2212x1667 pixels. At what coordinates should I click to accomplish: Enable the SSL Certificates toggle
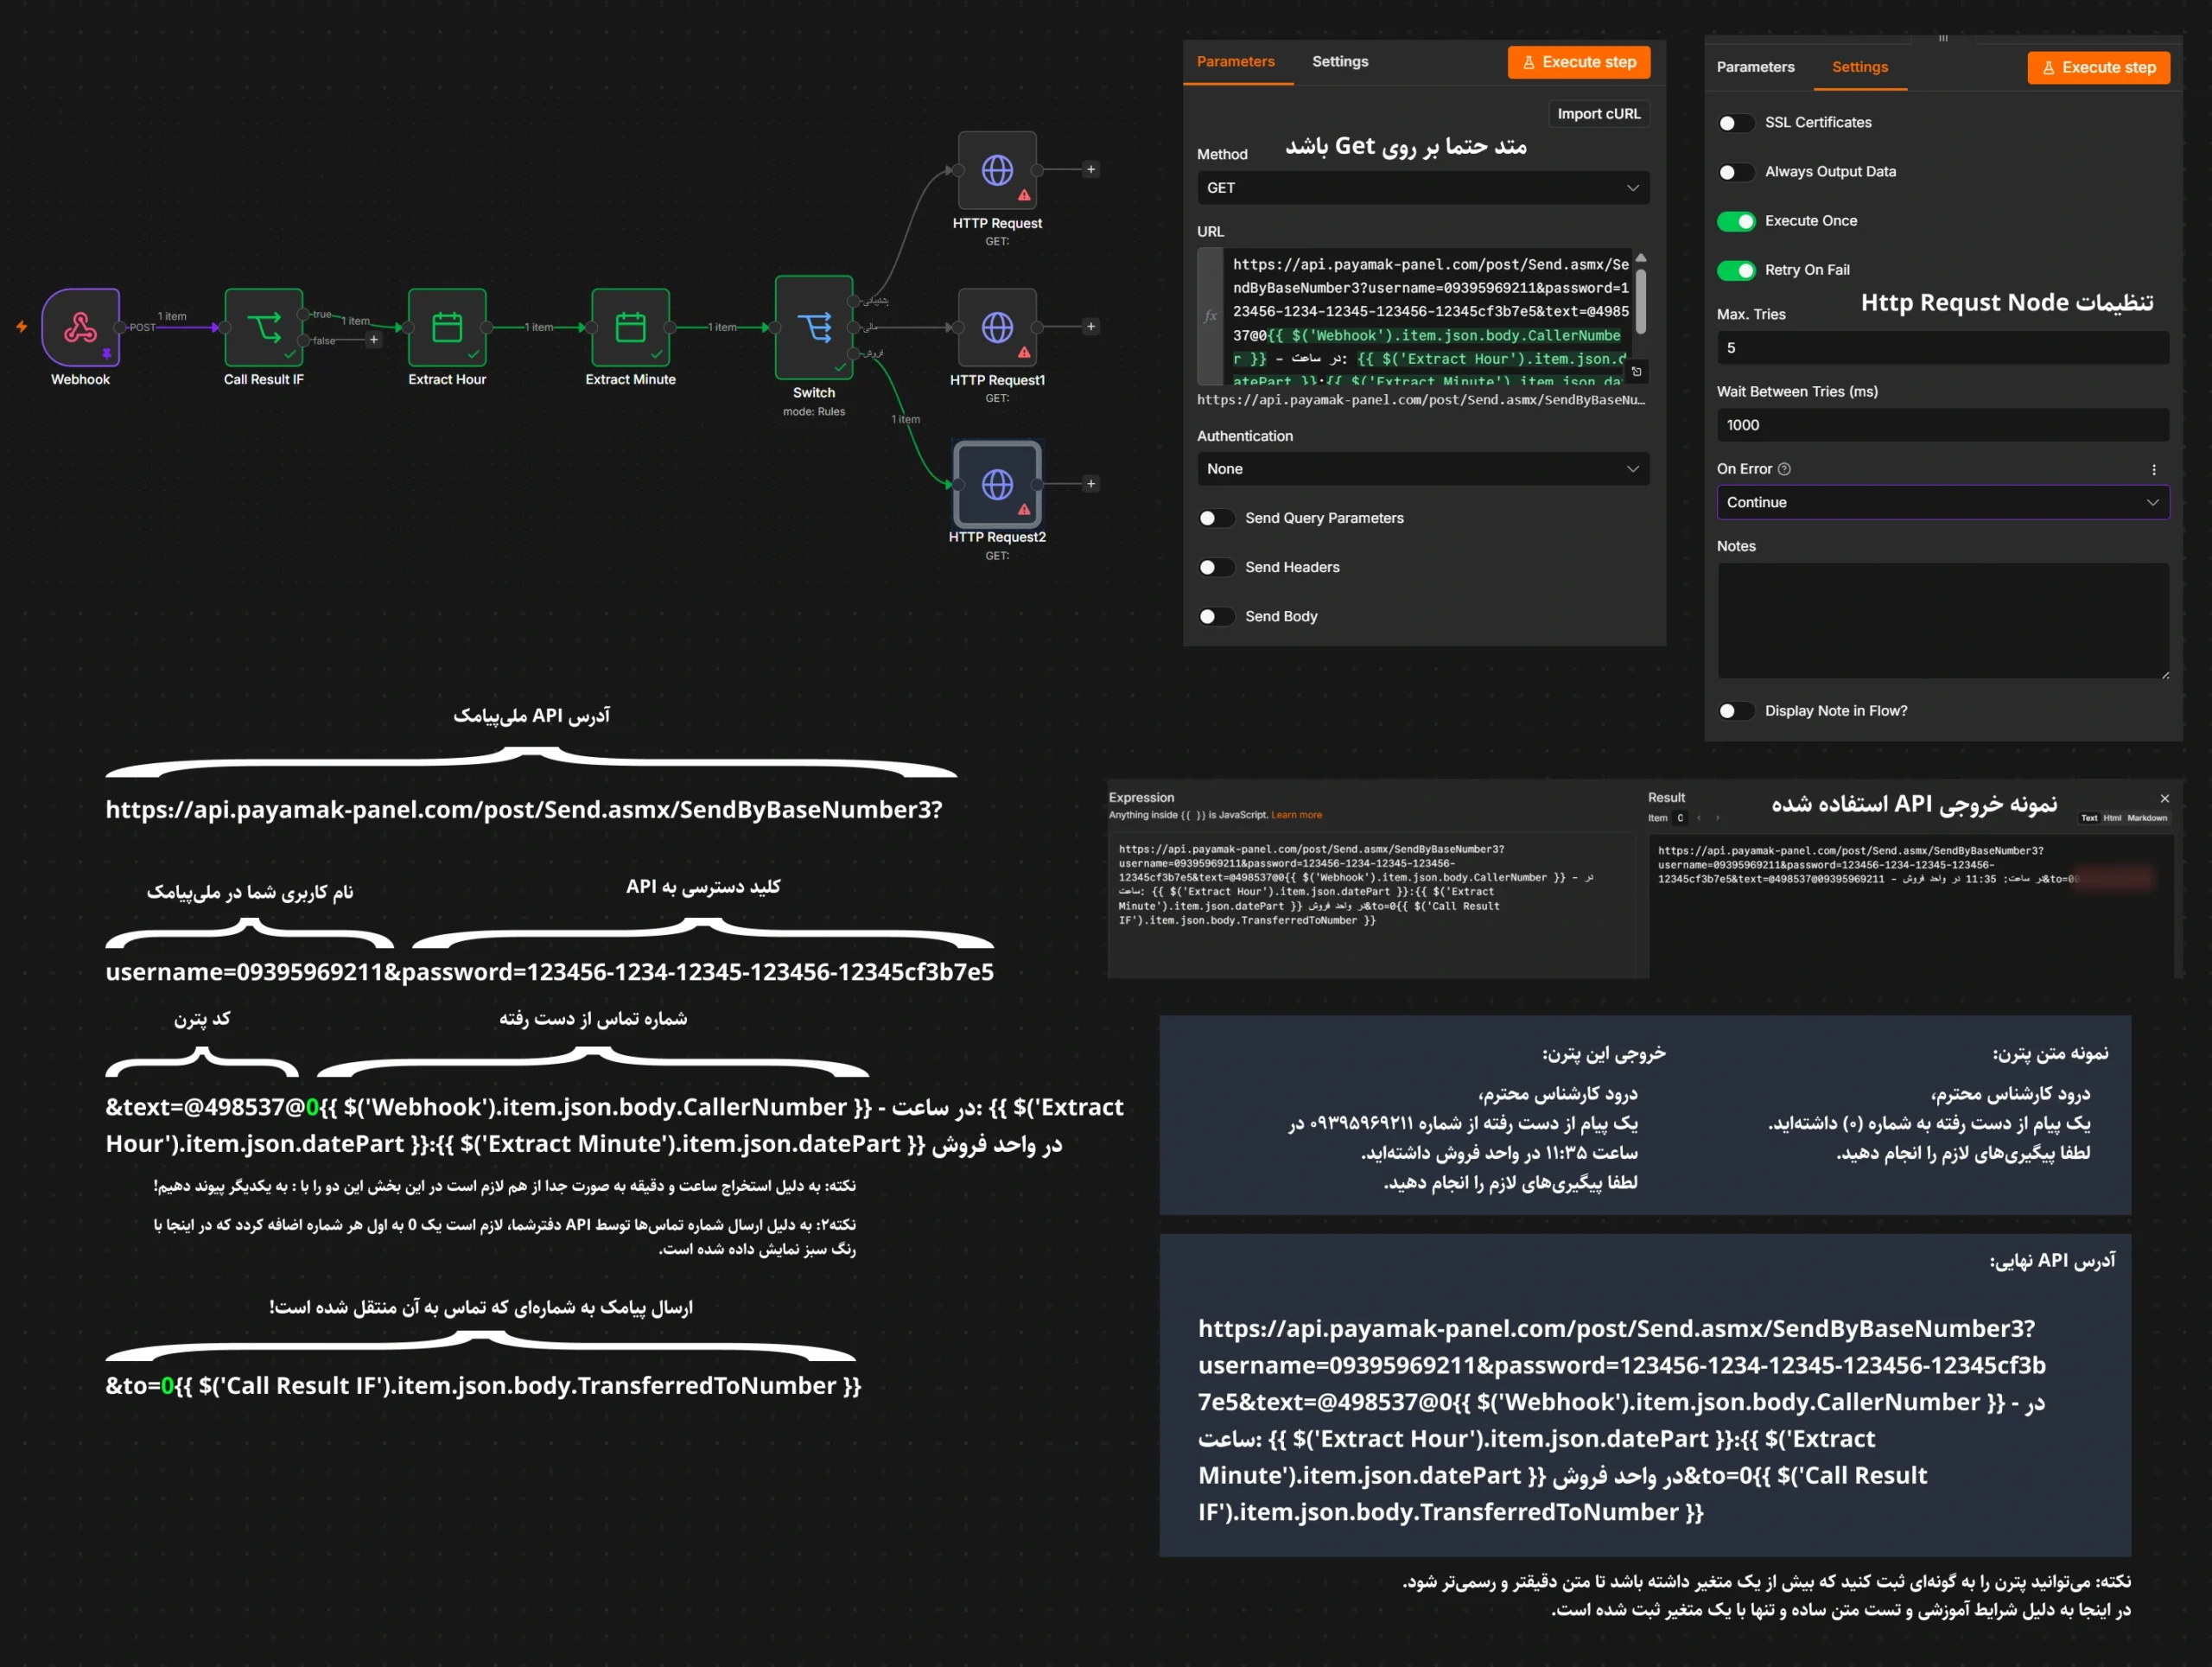pyautogui.click(x=1736, y=123)
